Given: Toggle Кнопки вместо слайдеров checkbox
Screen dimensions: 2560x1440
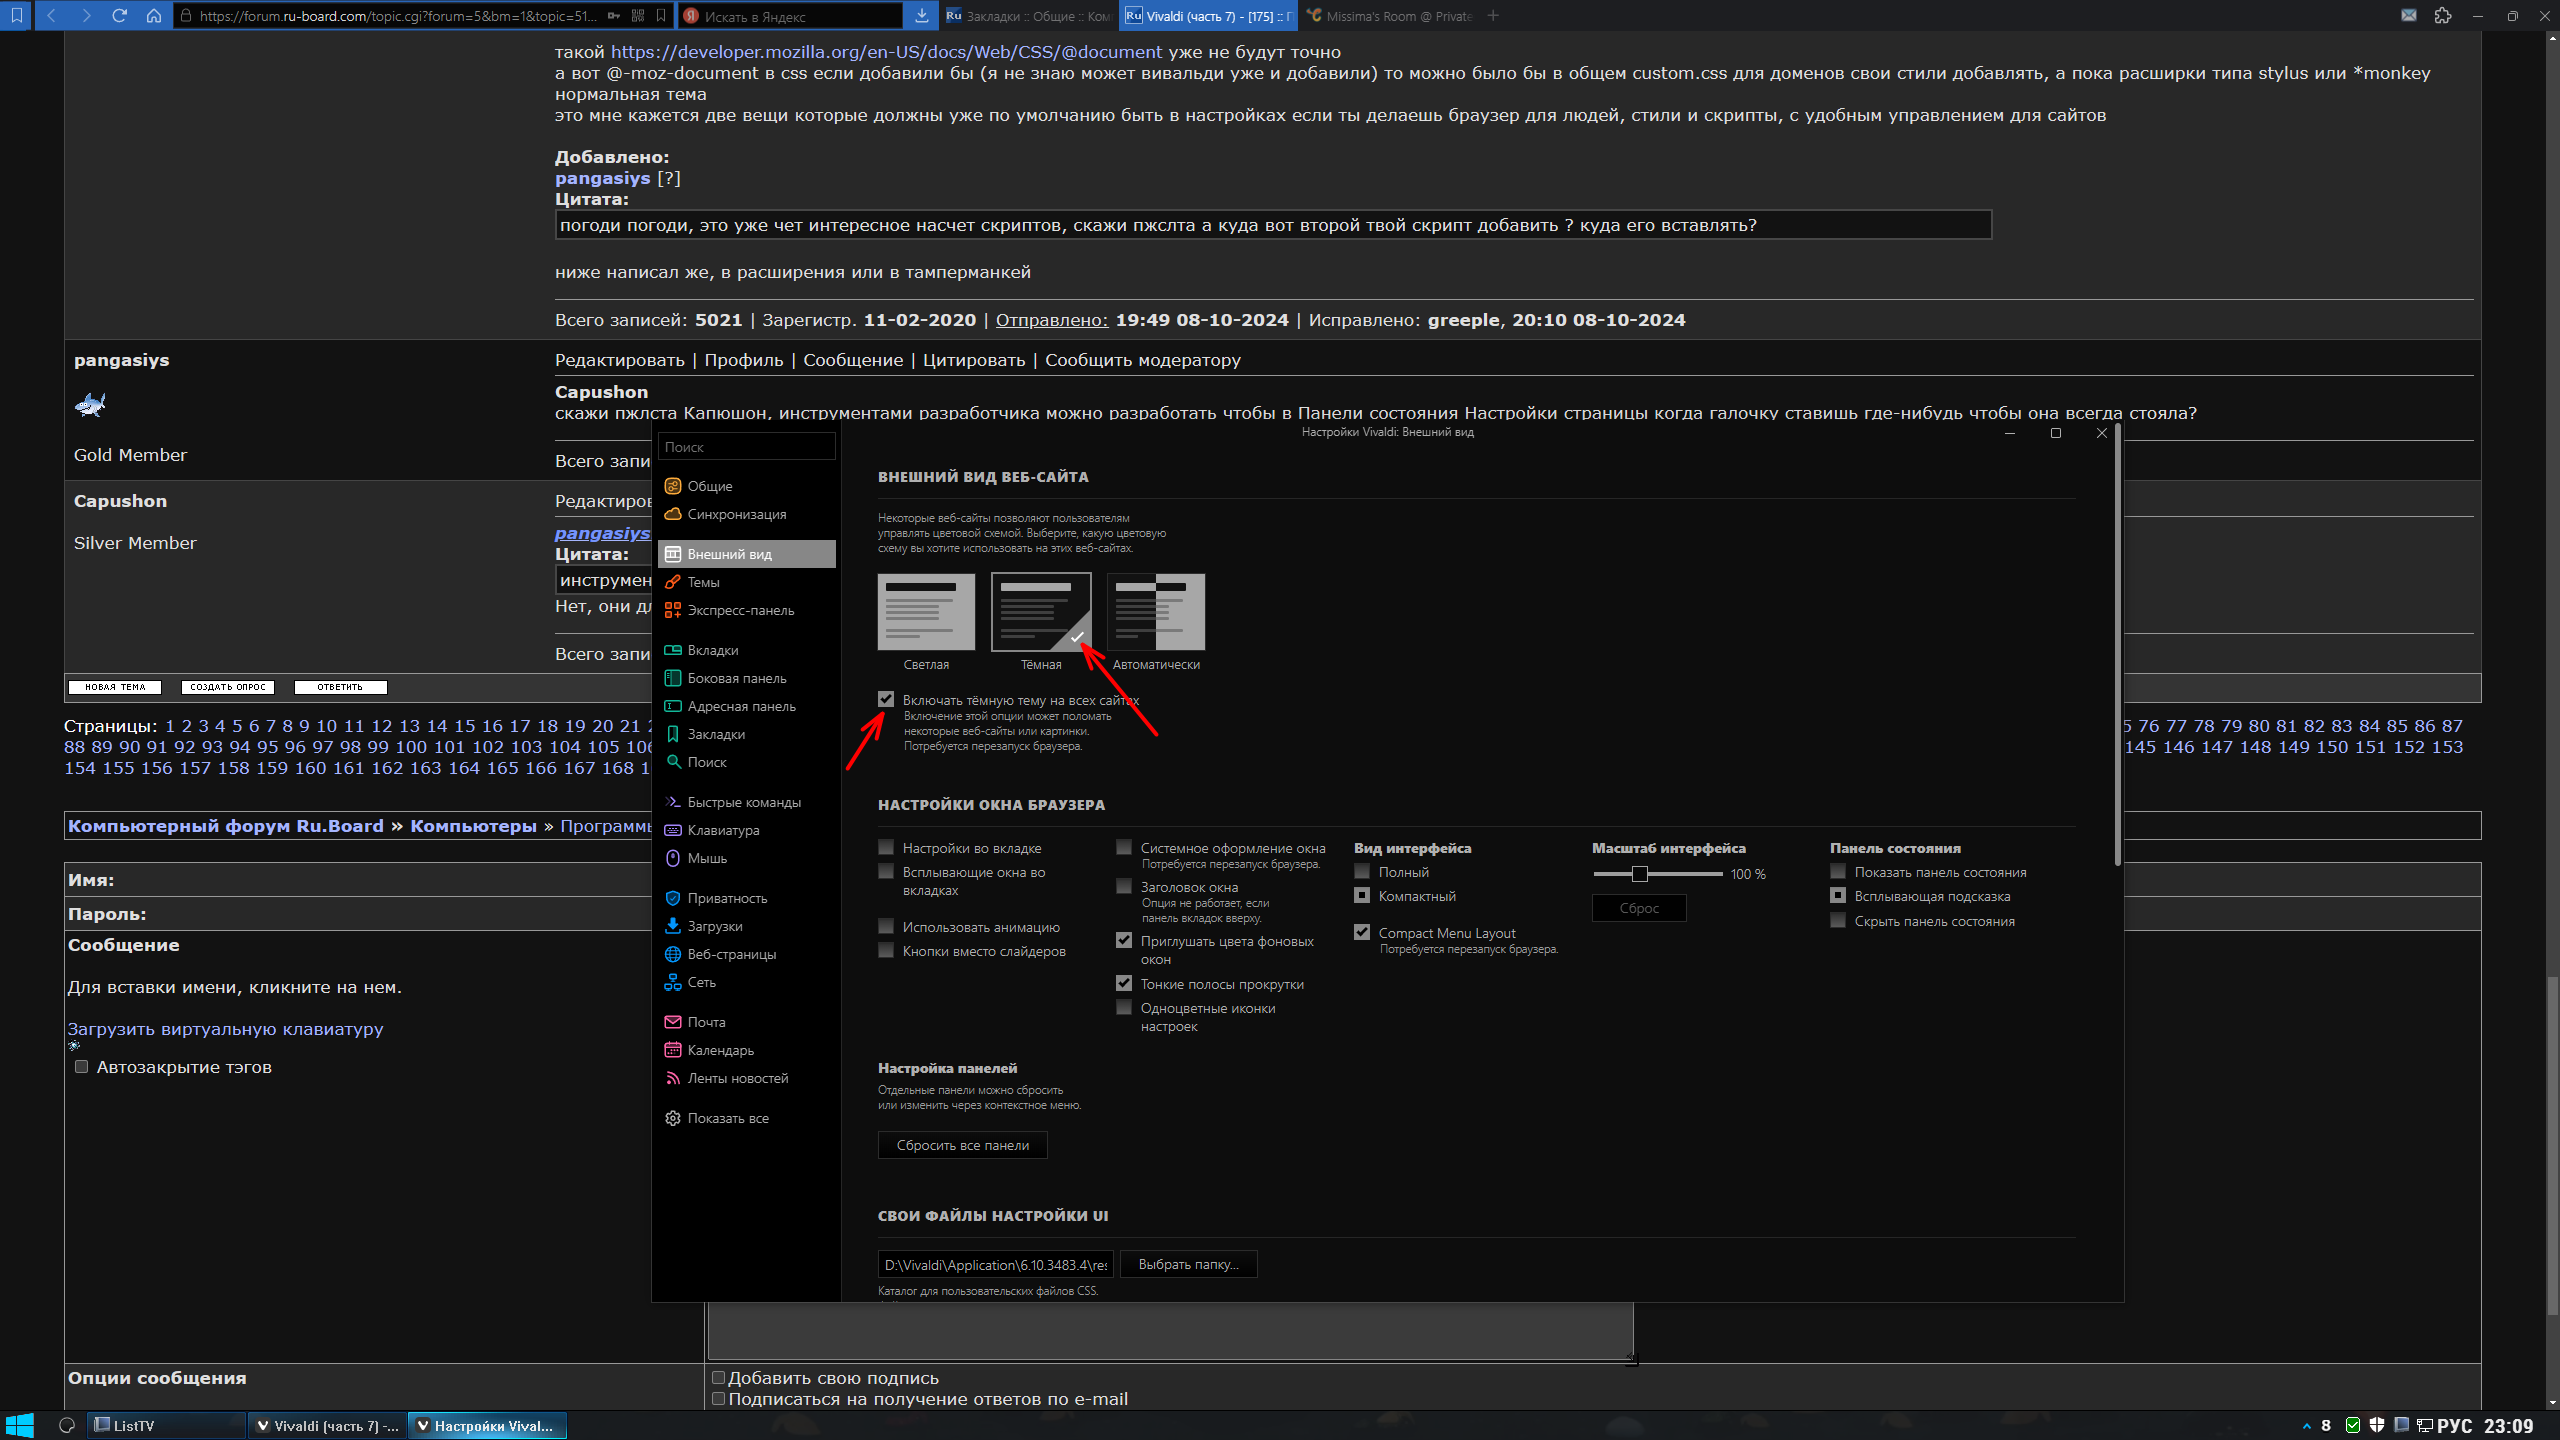Looking at the screenshot, I should tap(886, 950).
